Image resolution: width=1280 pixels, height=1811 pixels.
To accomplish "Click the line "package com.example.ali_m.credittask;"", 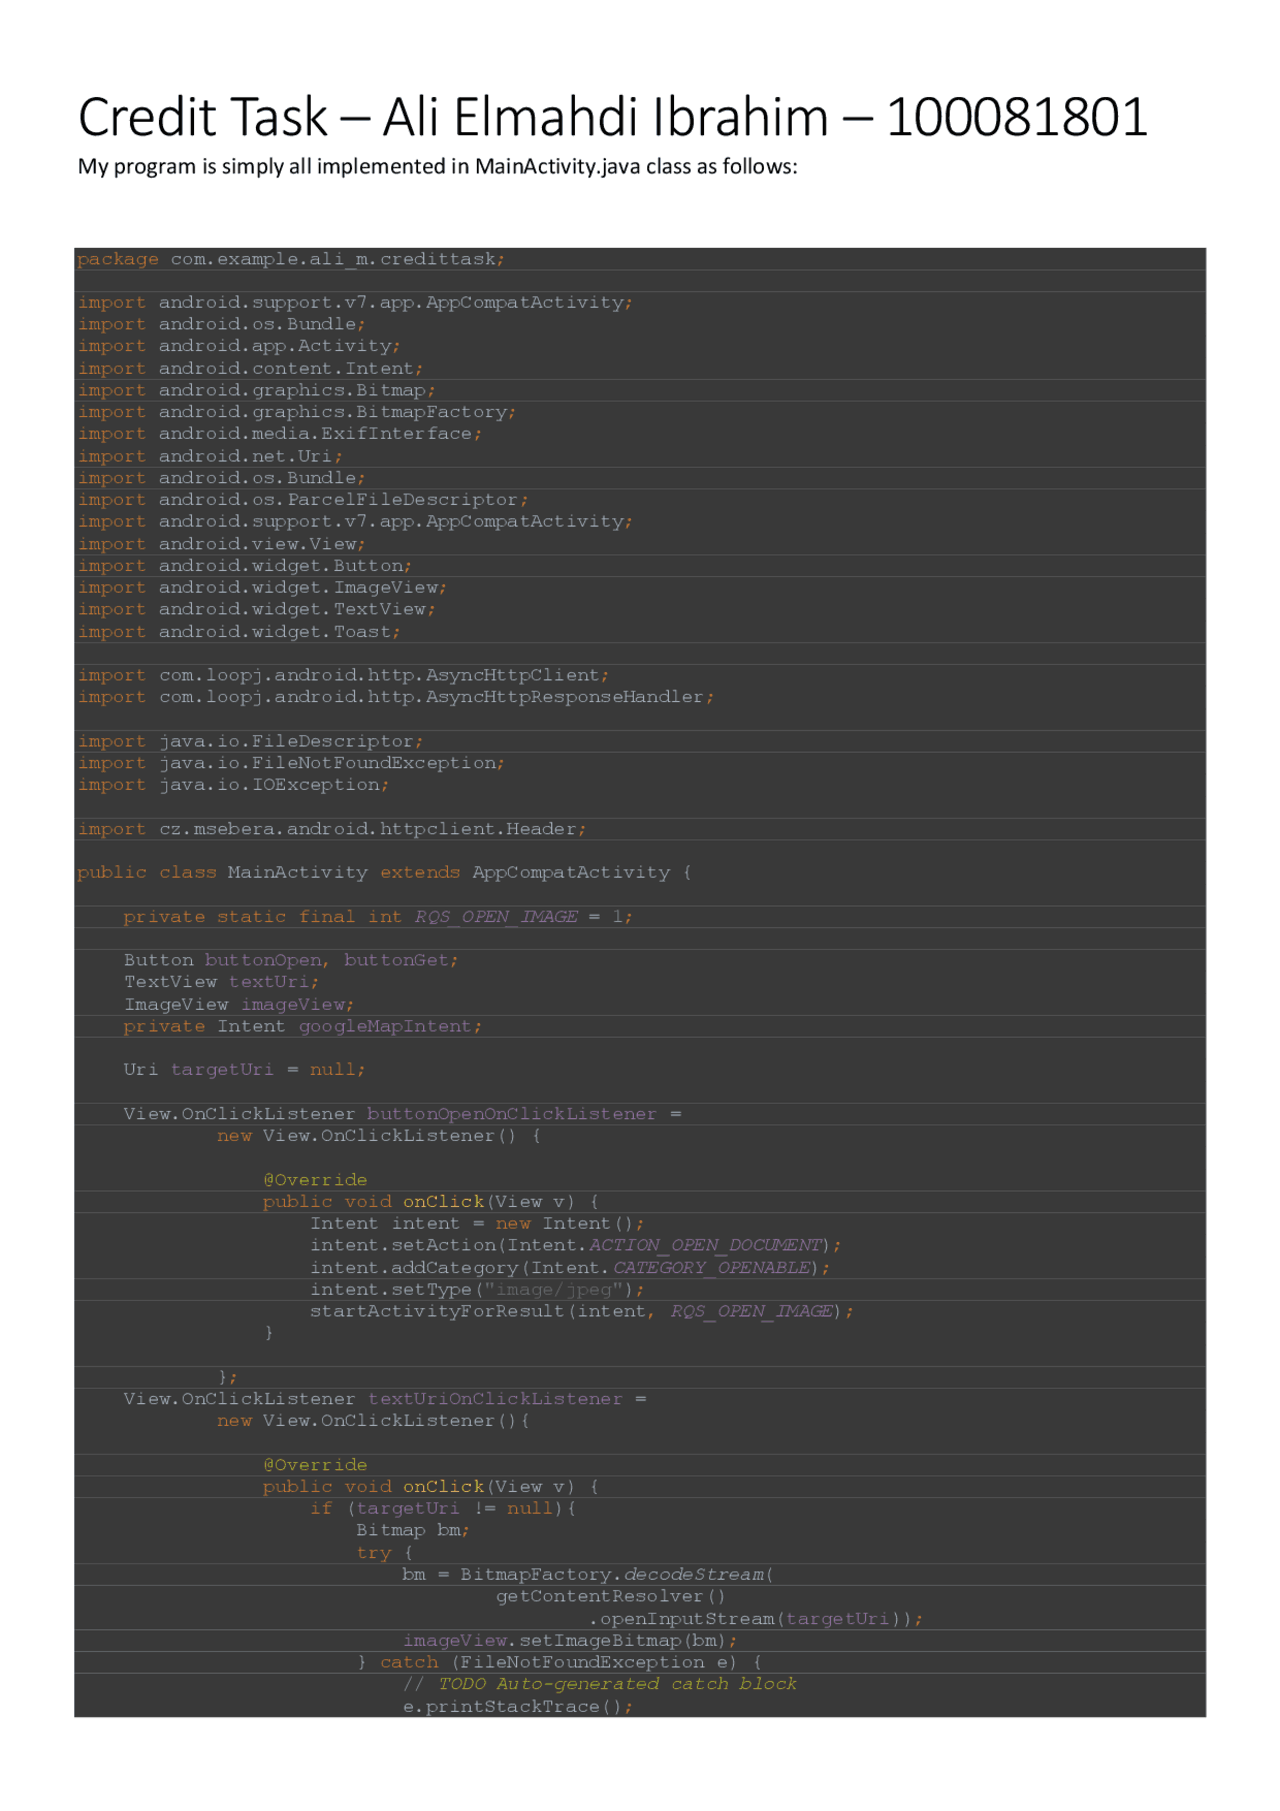I will click(291, 259).
